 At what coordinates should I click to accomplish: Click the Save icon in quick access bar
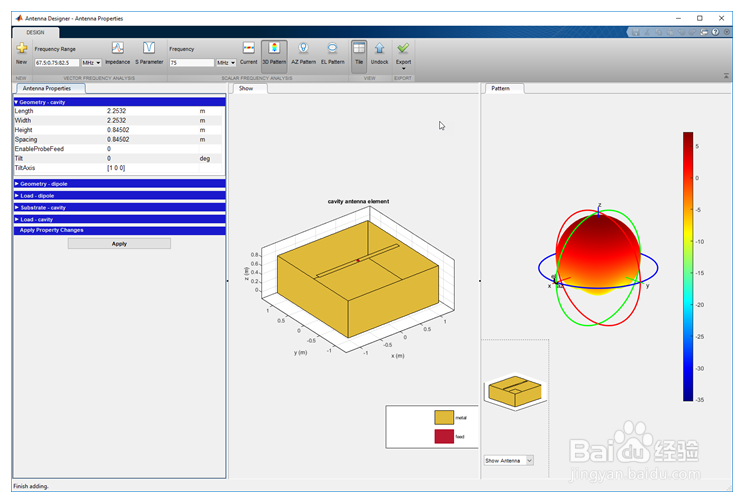[x=636, y=32]
